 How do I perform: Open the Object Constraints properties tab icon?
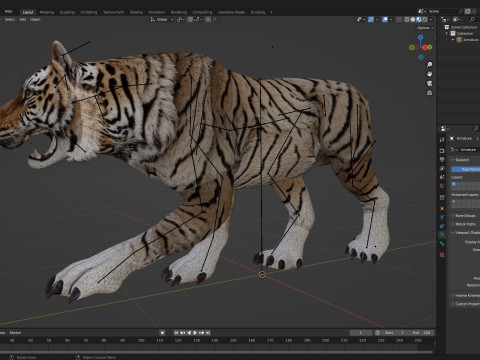(x=442, y=226)
